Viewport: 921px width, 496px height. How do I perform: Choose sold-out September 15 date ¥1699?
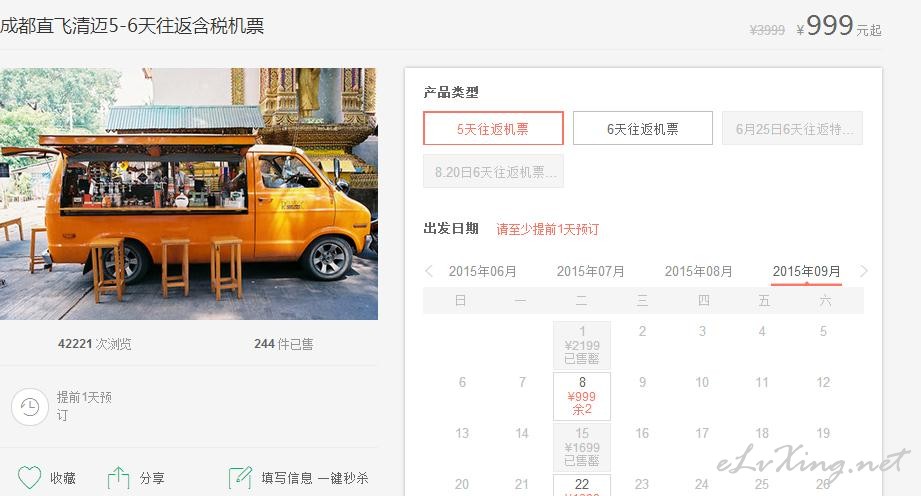(x=582, y=447)
